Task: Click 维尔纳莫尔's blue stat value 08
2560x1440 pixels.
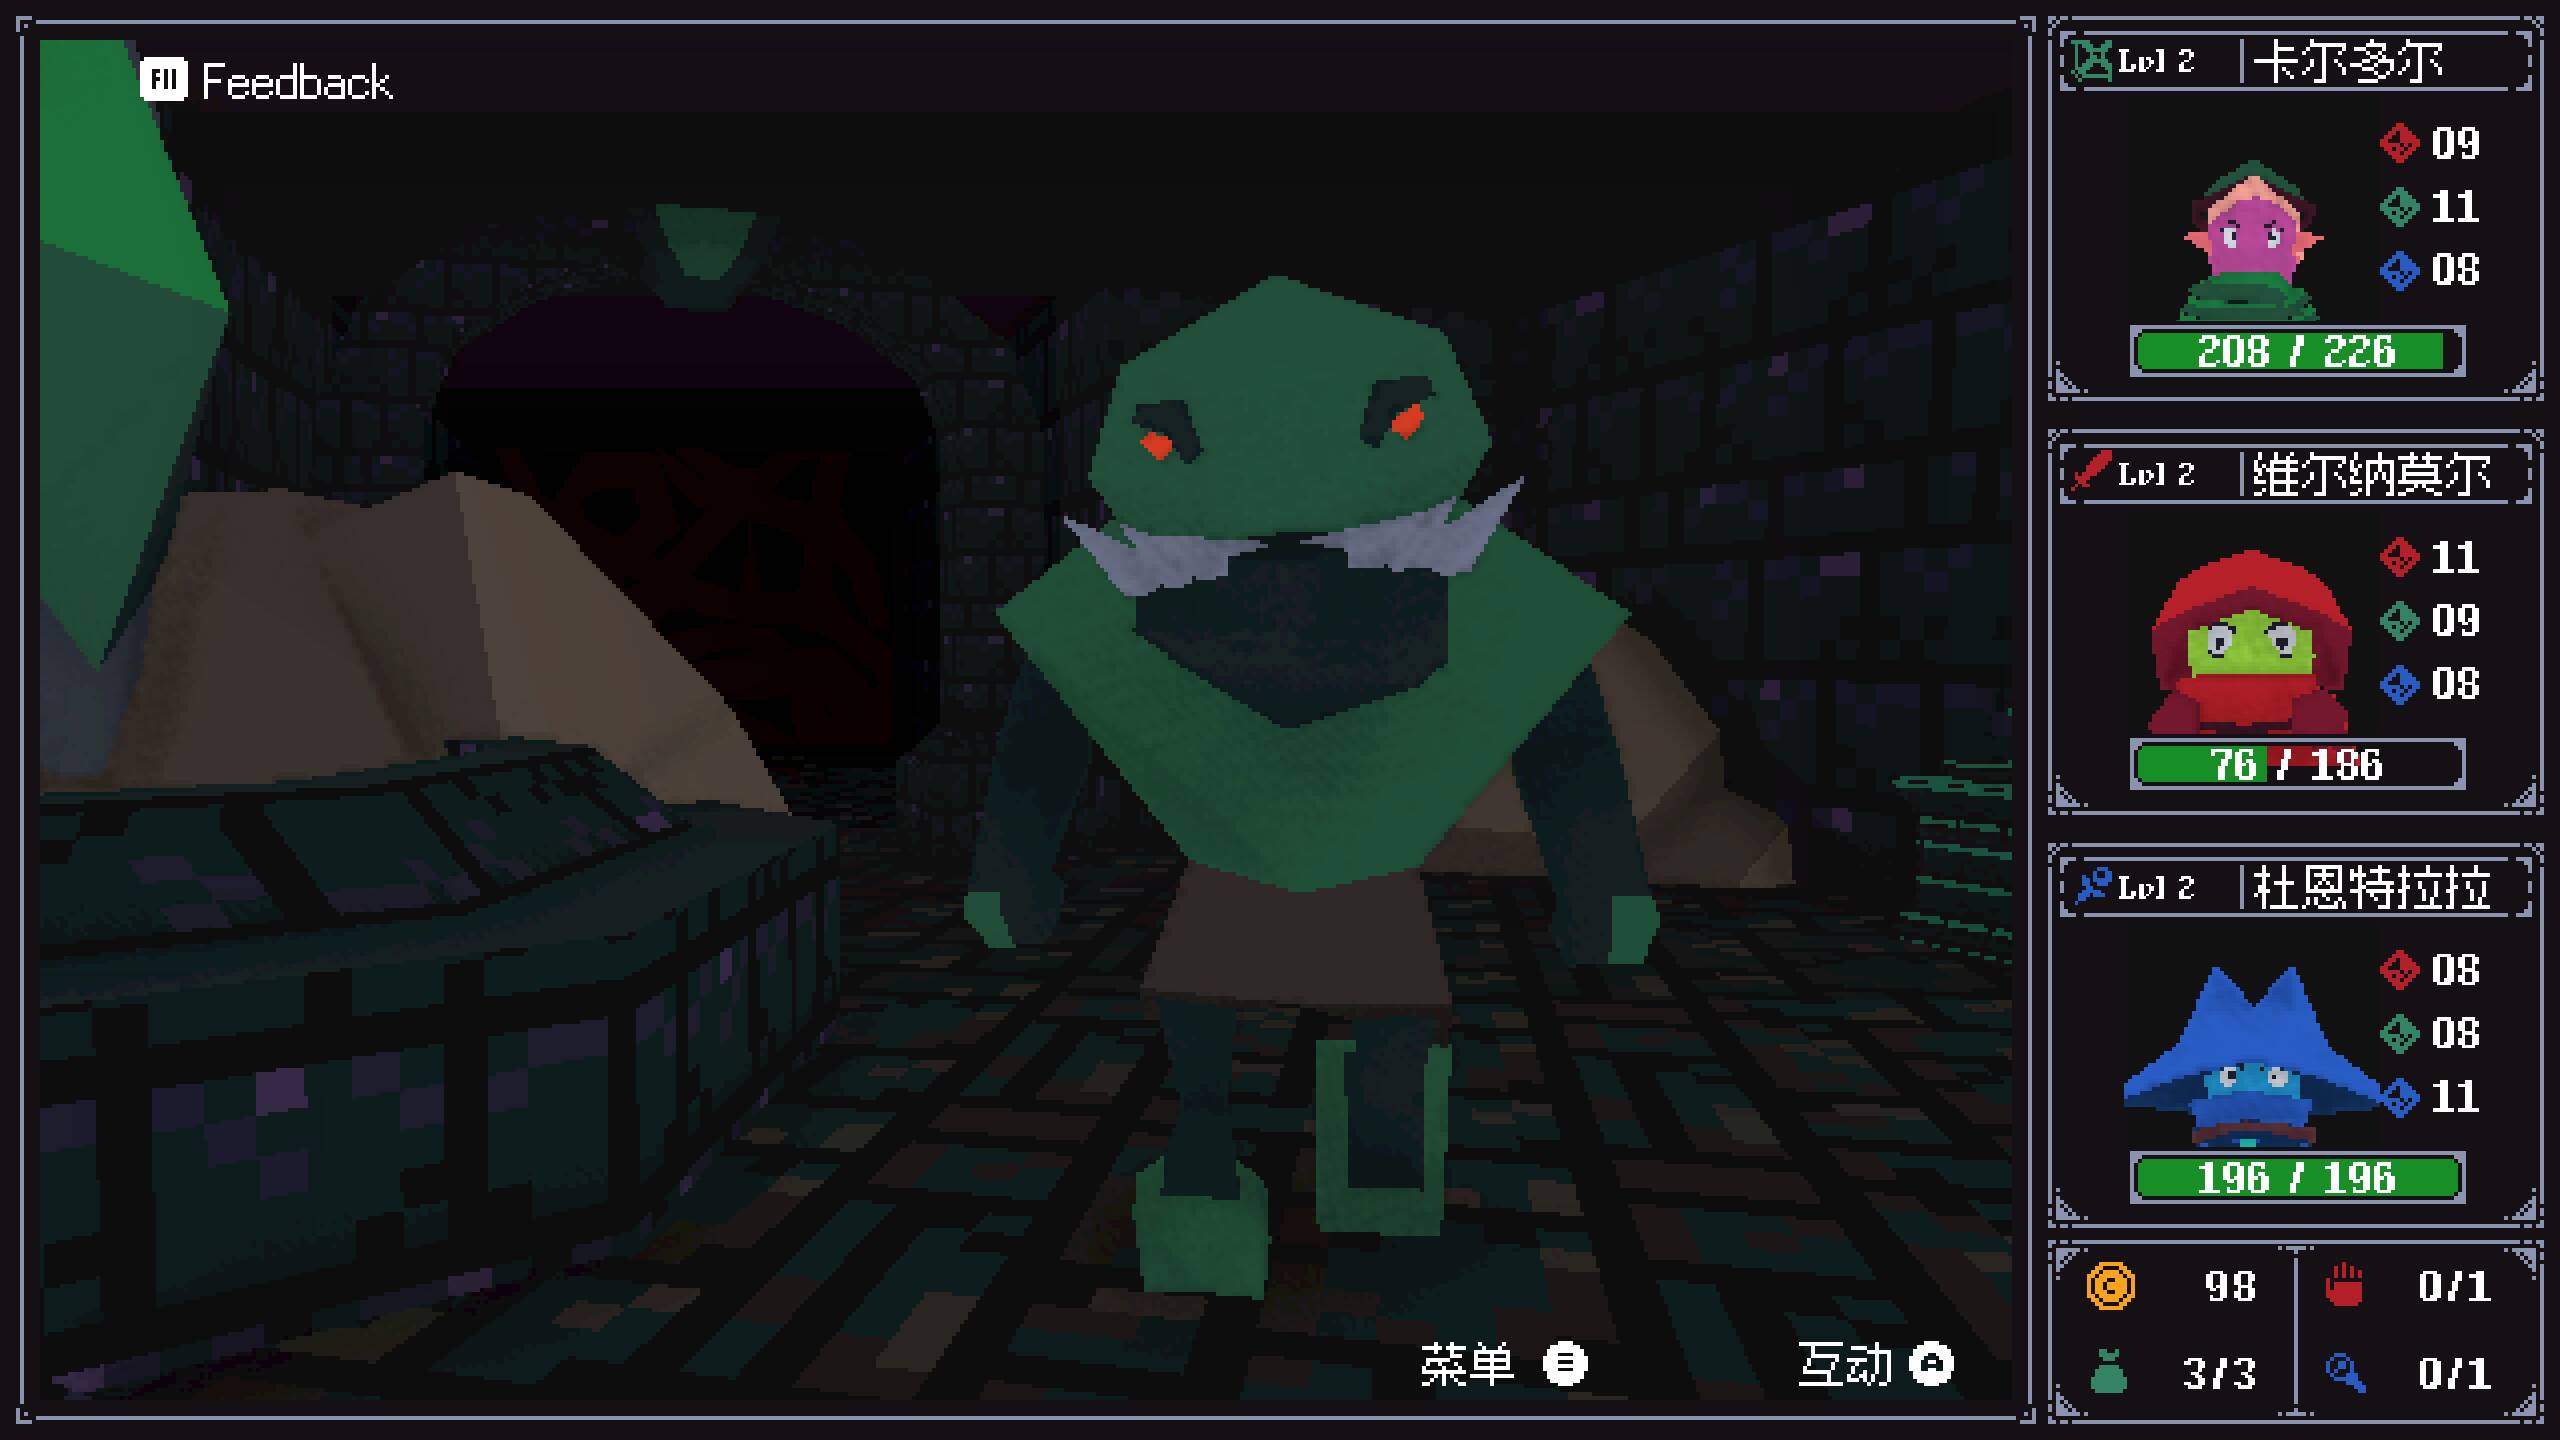Action: 2456,684
